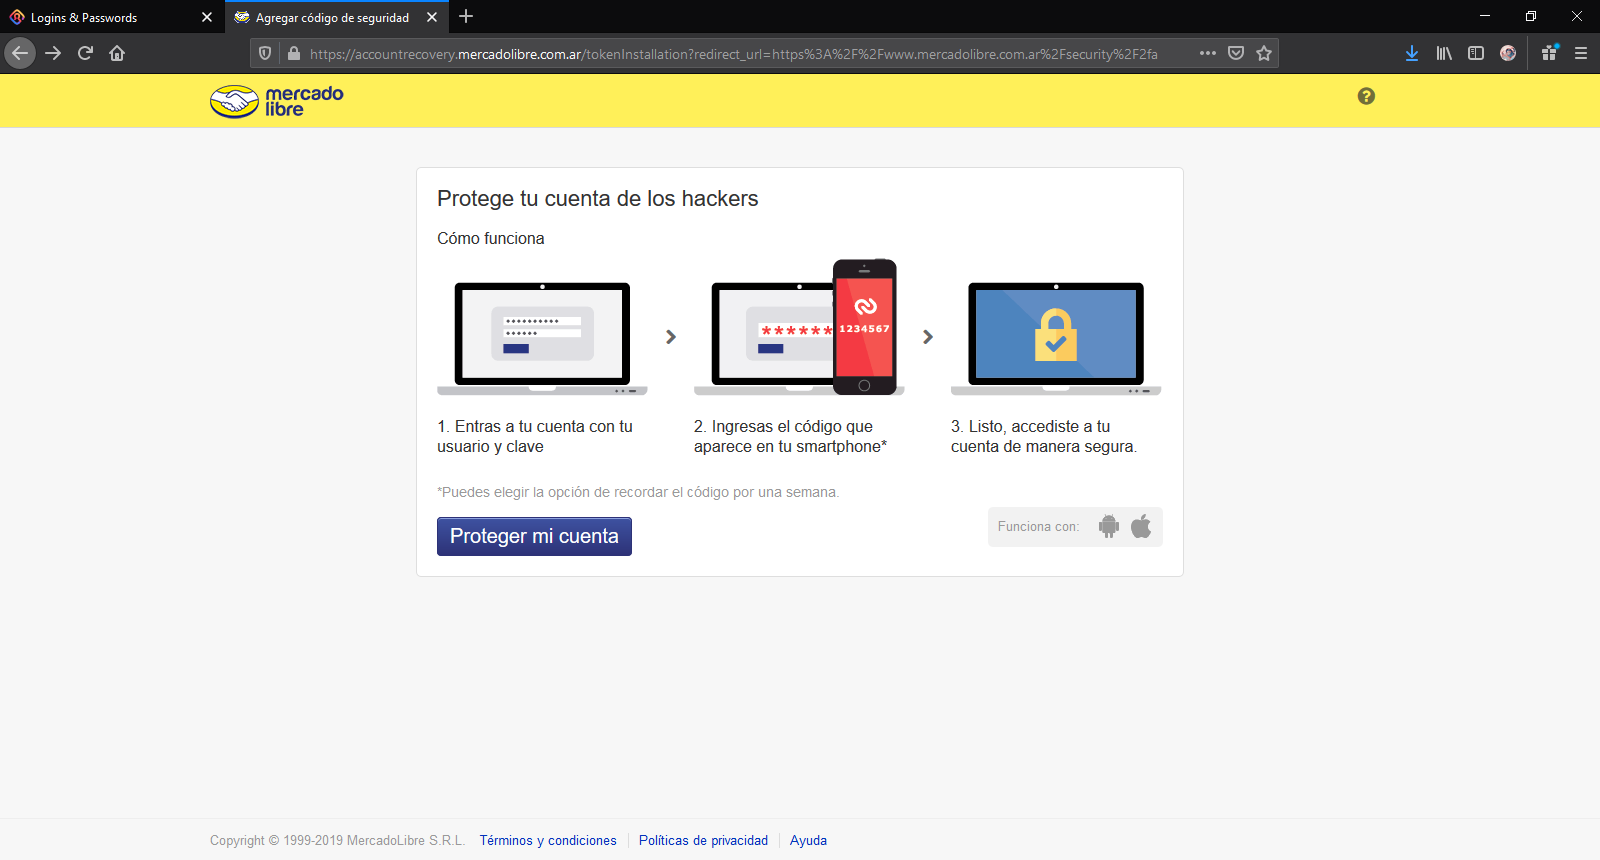Show site information via padlock icon
Image resolution: width=1600 pixels, height=860 pixels.
294,53
